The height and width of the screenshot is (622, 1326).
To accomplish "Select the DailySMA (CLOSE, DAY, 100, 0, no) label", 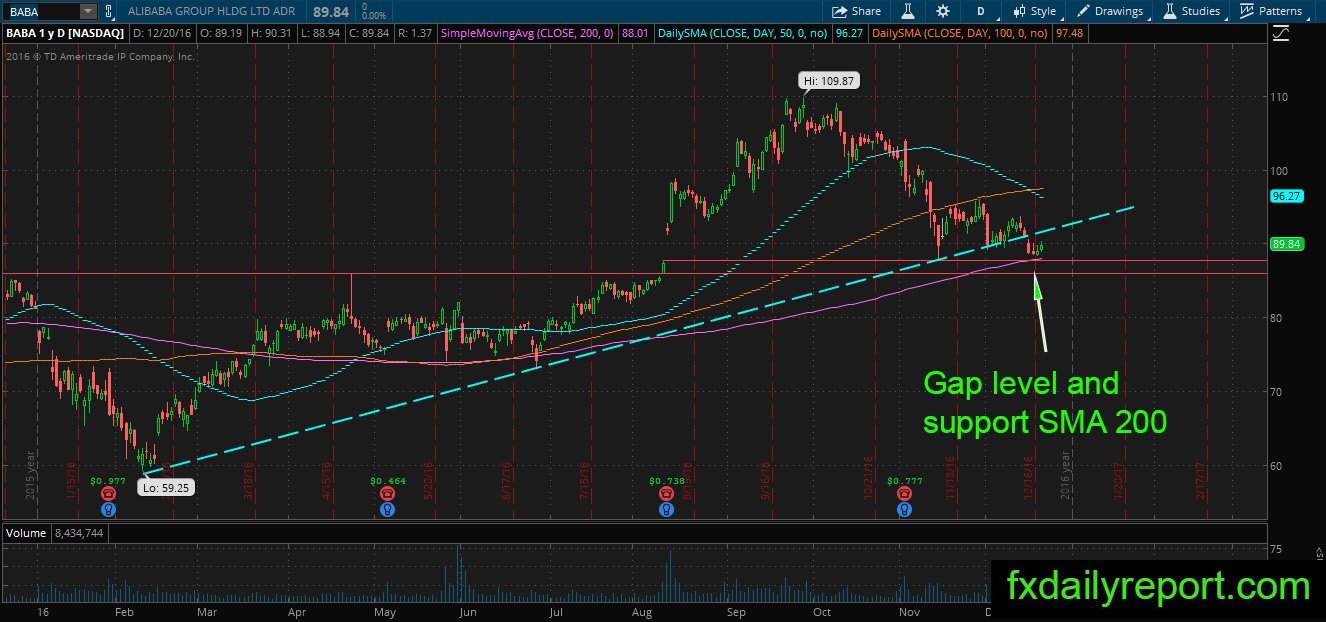I will pos(961,33).
